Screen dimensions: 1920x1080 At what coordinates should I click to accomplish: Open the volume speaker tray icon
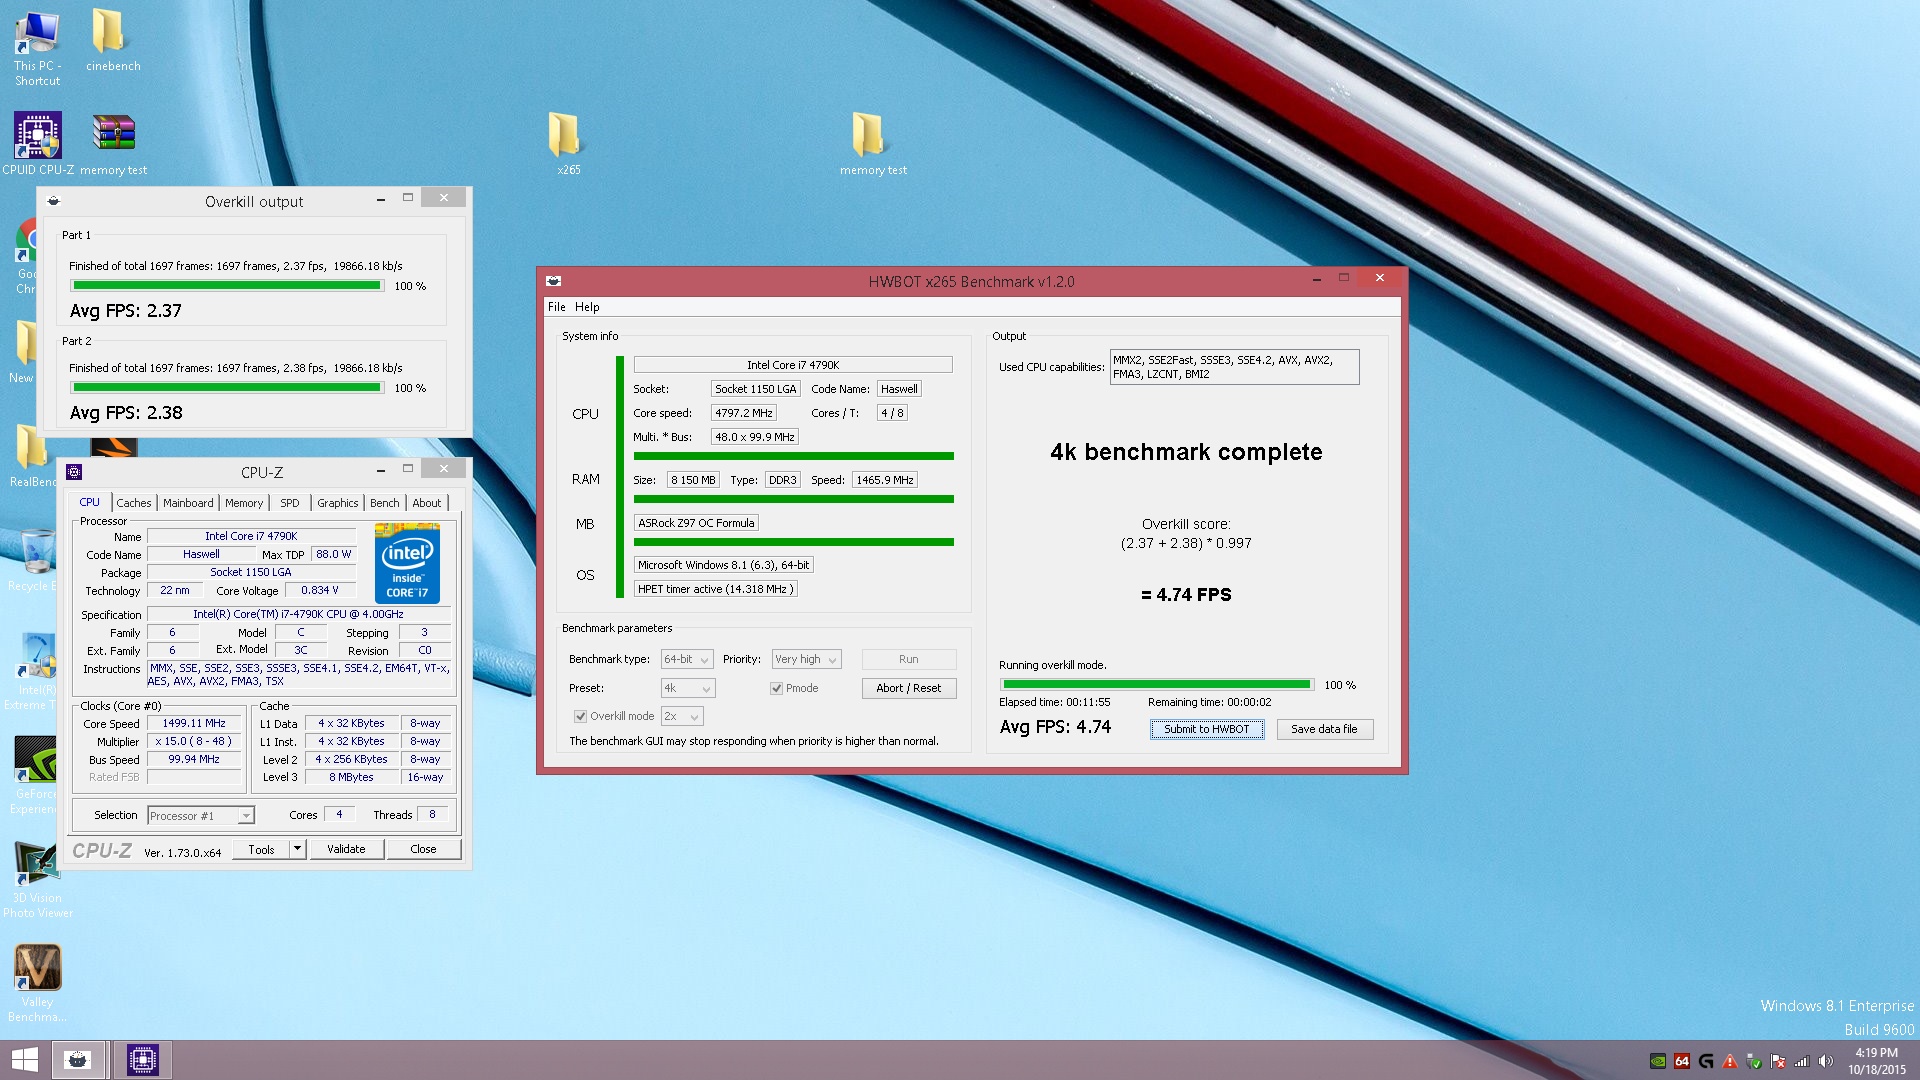1826,1061
